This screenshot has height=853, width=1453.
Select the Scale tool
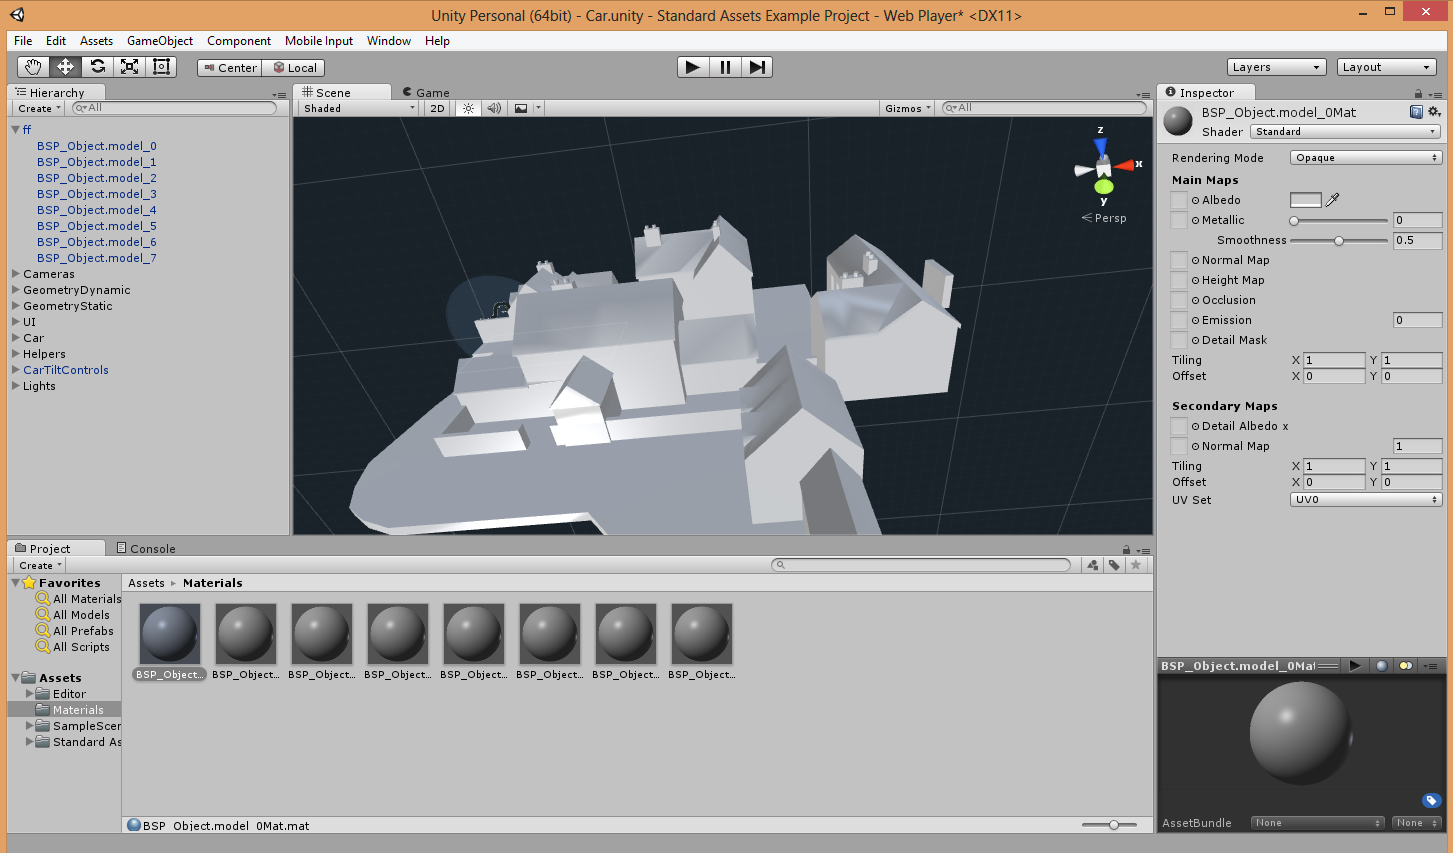pyautogui.click(x=129, y=67)
